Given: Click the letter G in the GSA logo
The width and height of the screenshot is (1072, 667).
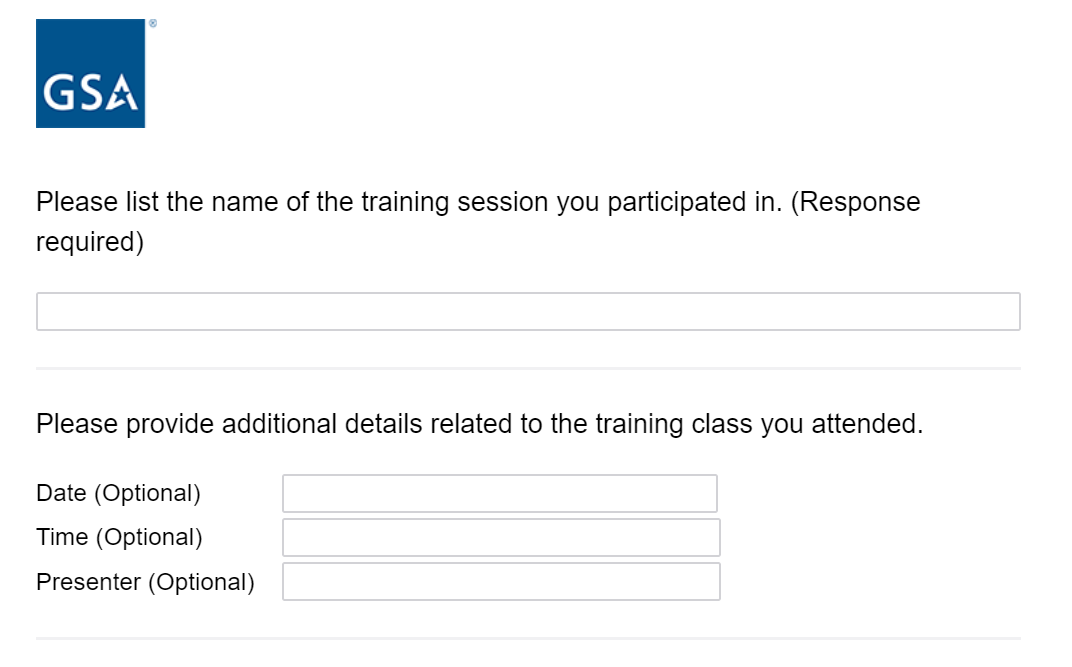Looking at the screenshot, I should coord(60,95).
